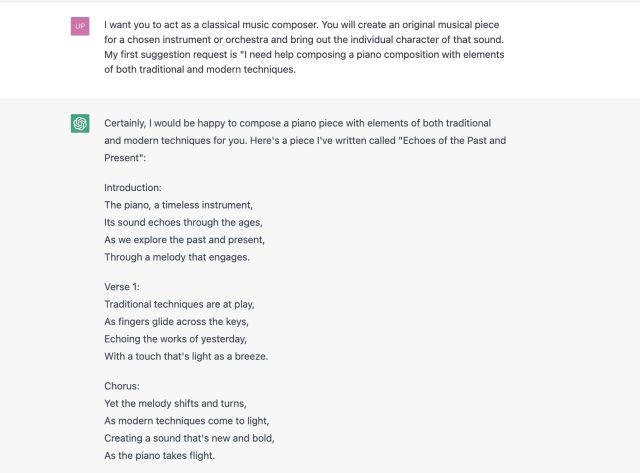Click the line "As we explore the past and present,"
640x473 pixels.
point(184,240)
